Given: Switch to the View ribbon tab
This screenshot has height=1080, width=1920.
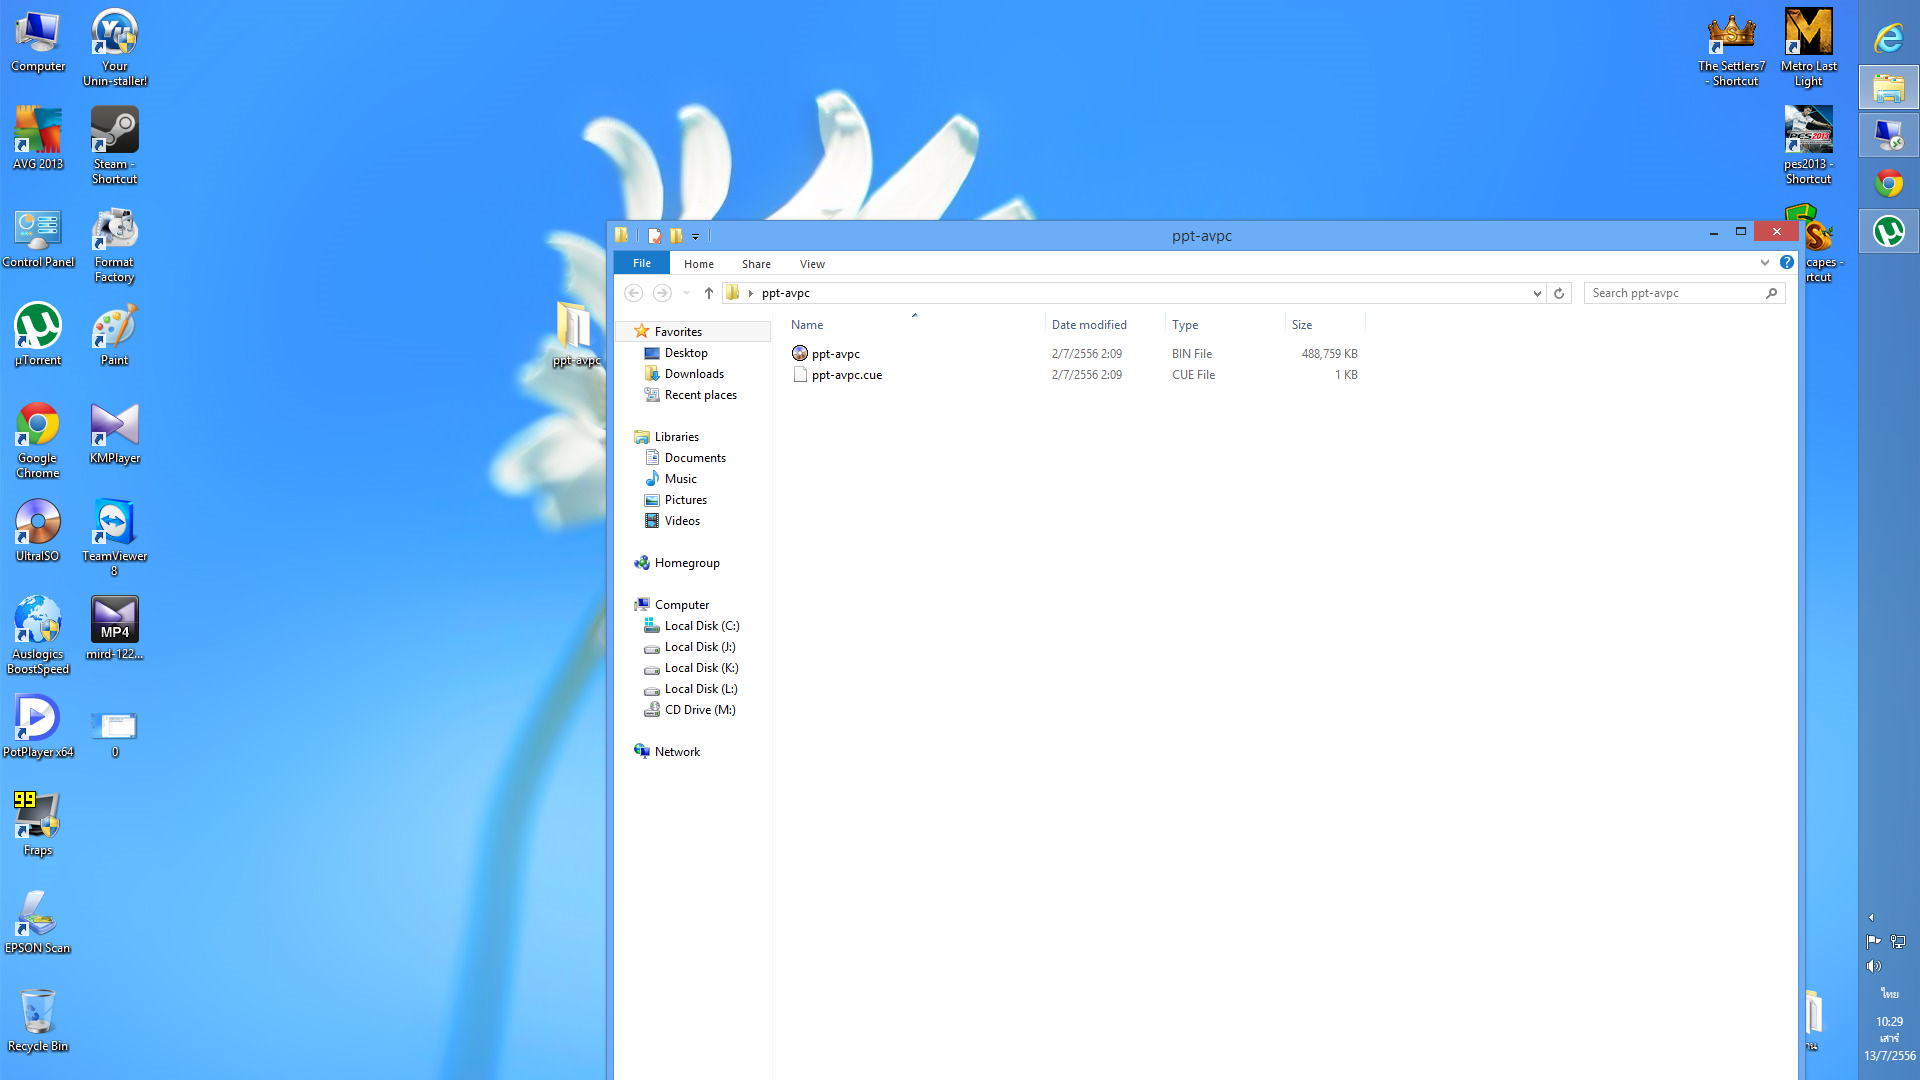Looking at the screenshot, I should click(812, 264).
